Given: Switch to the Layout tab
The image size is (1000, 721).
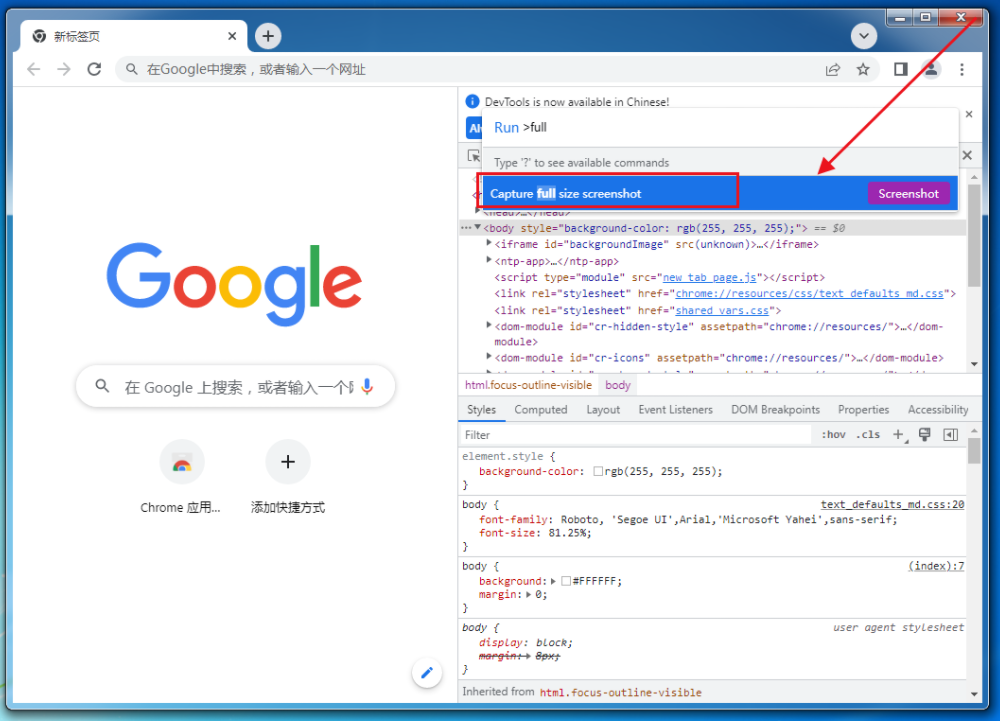Looking at the screenshot, I should pyautogui.click(x=603, y=410).
